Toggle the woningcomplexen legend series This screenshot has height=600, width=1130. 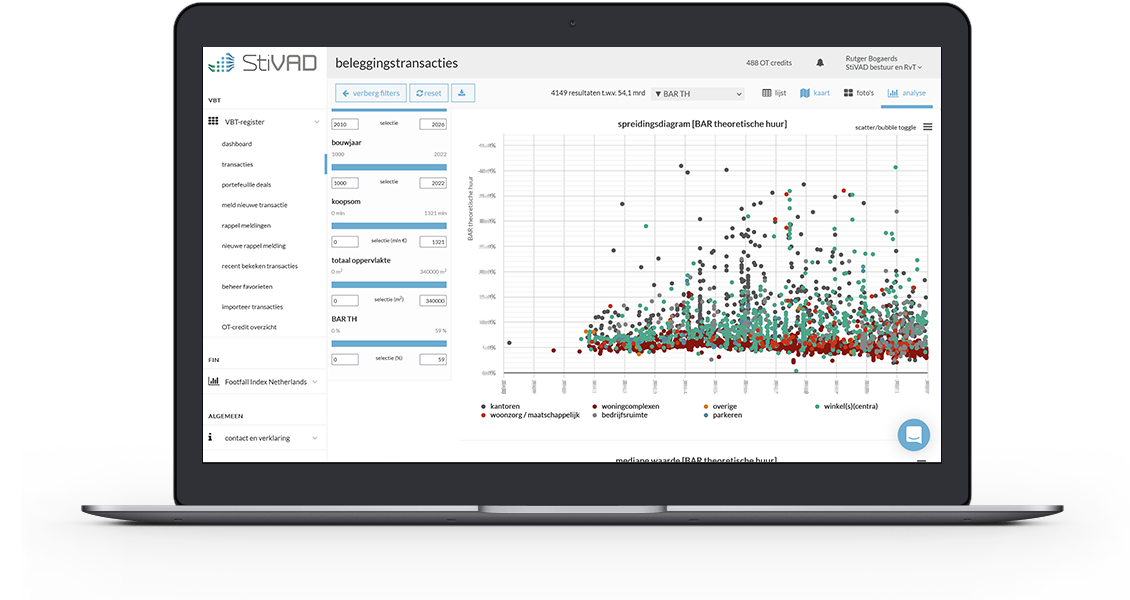click(x=626, y=406)
